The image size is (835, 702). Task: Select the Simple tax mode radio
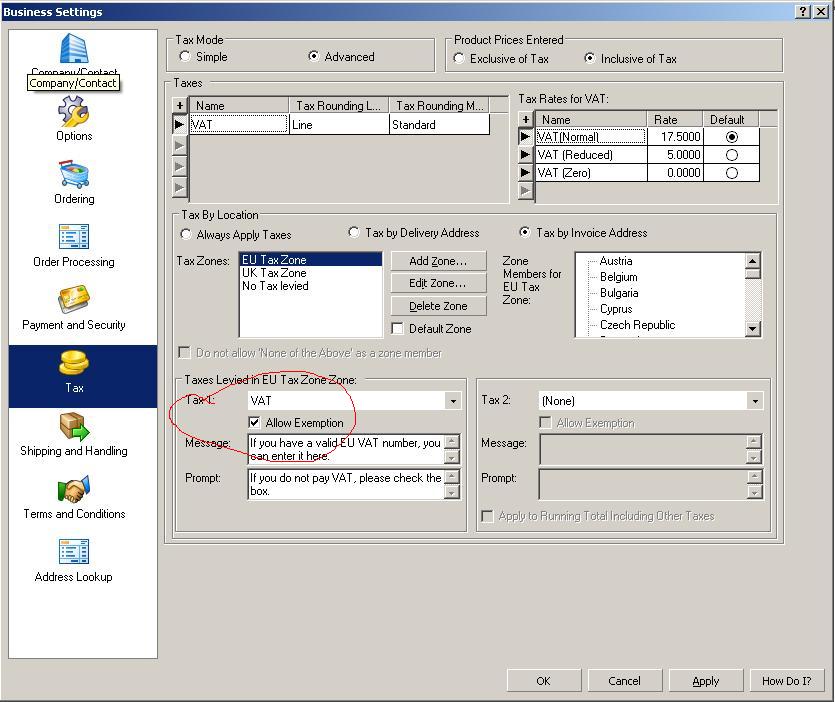(x=185, y=57)
